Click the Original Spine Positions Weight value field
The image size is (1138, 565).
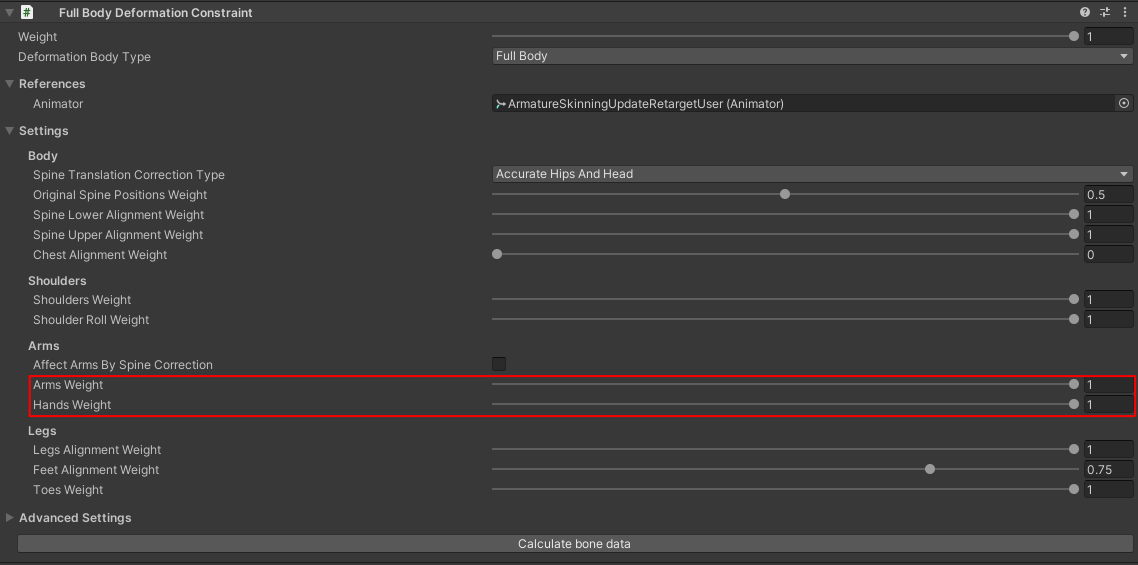(x=1108, y=195)
